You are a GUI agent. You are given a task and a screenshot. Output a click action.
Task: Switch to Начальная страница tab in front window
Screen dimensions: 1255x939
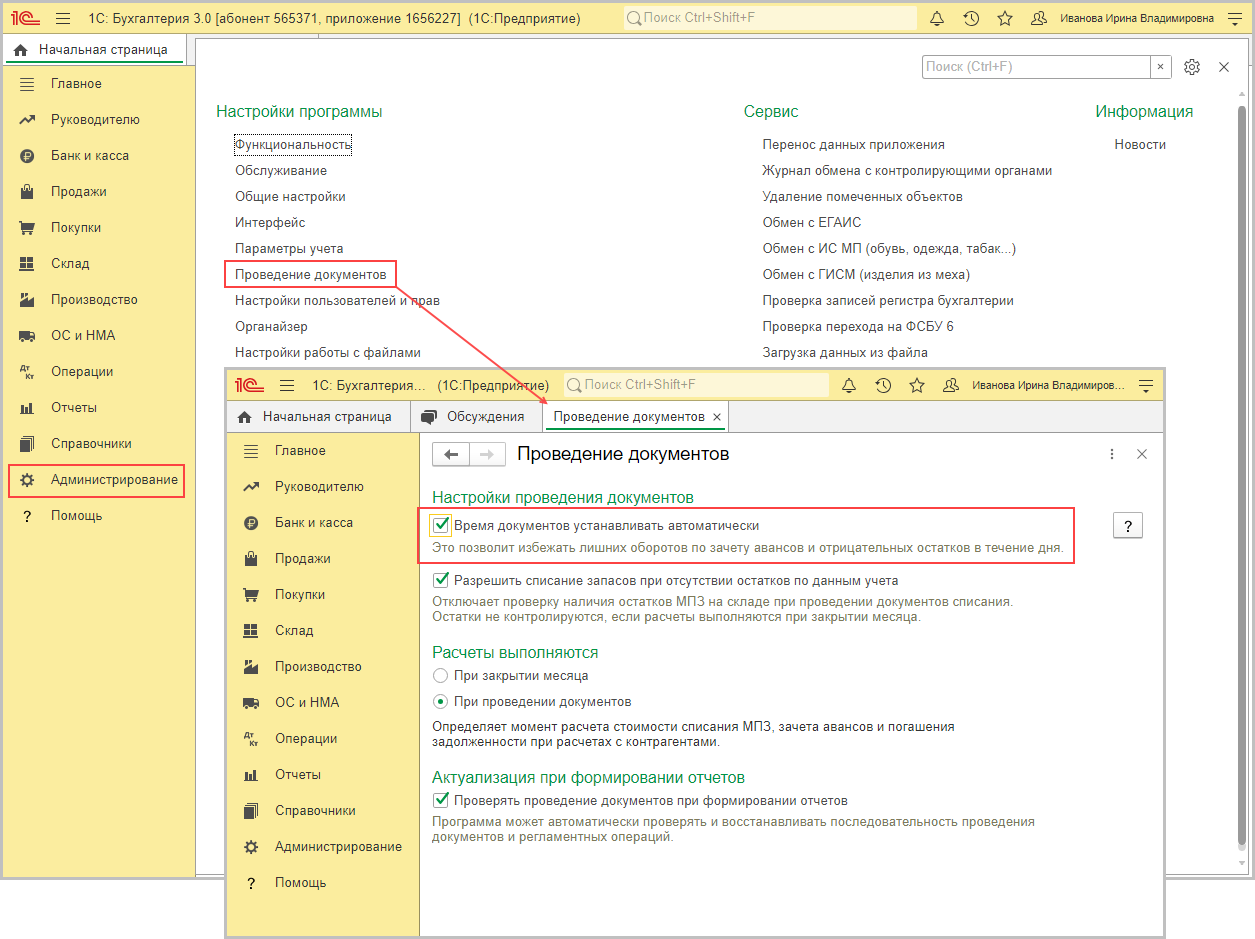[x=318, y=417]
